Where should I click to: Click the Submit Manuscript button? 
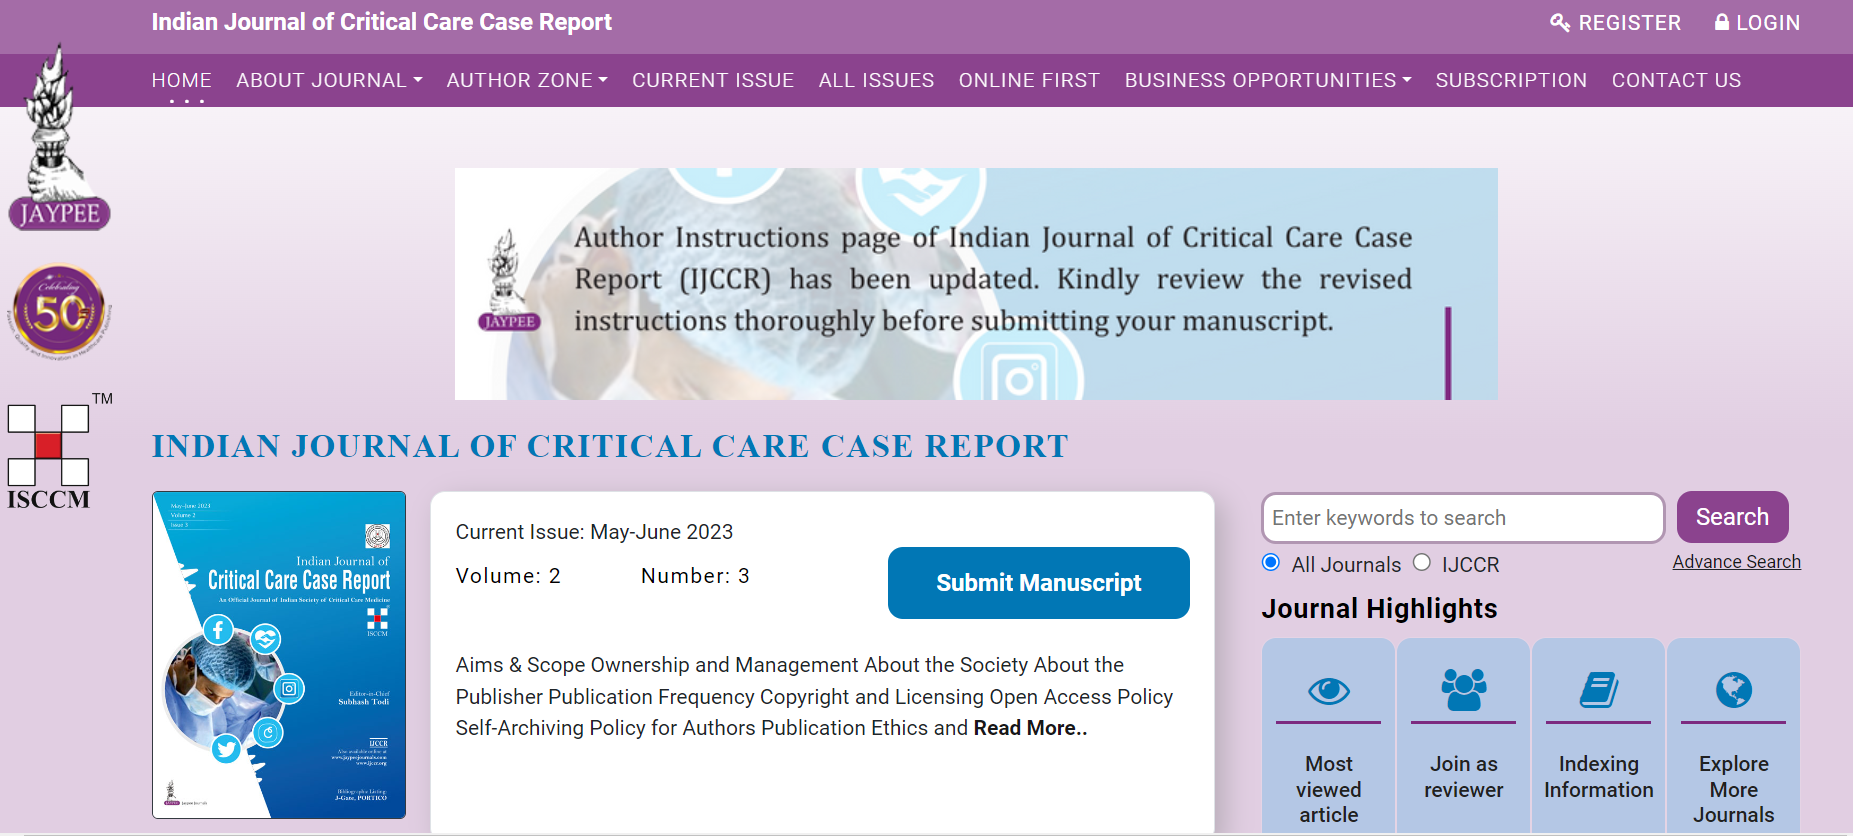(1038, 583)
